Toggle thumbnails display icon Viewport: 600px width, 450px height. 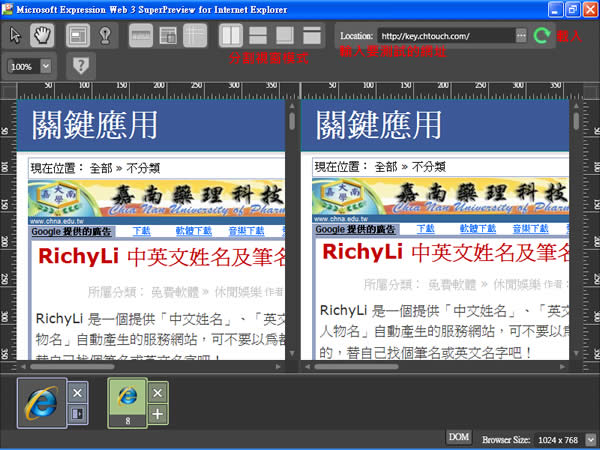(168, 35)
